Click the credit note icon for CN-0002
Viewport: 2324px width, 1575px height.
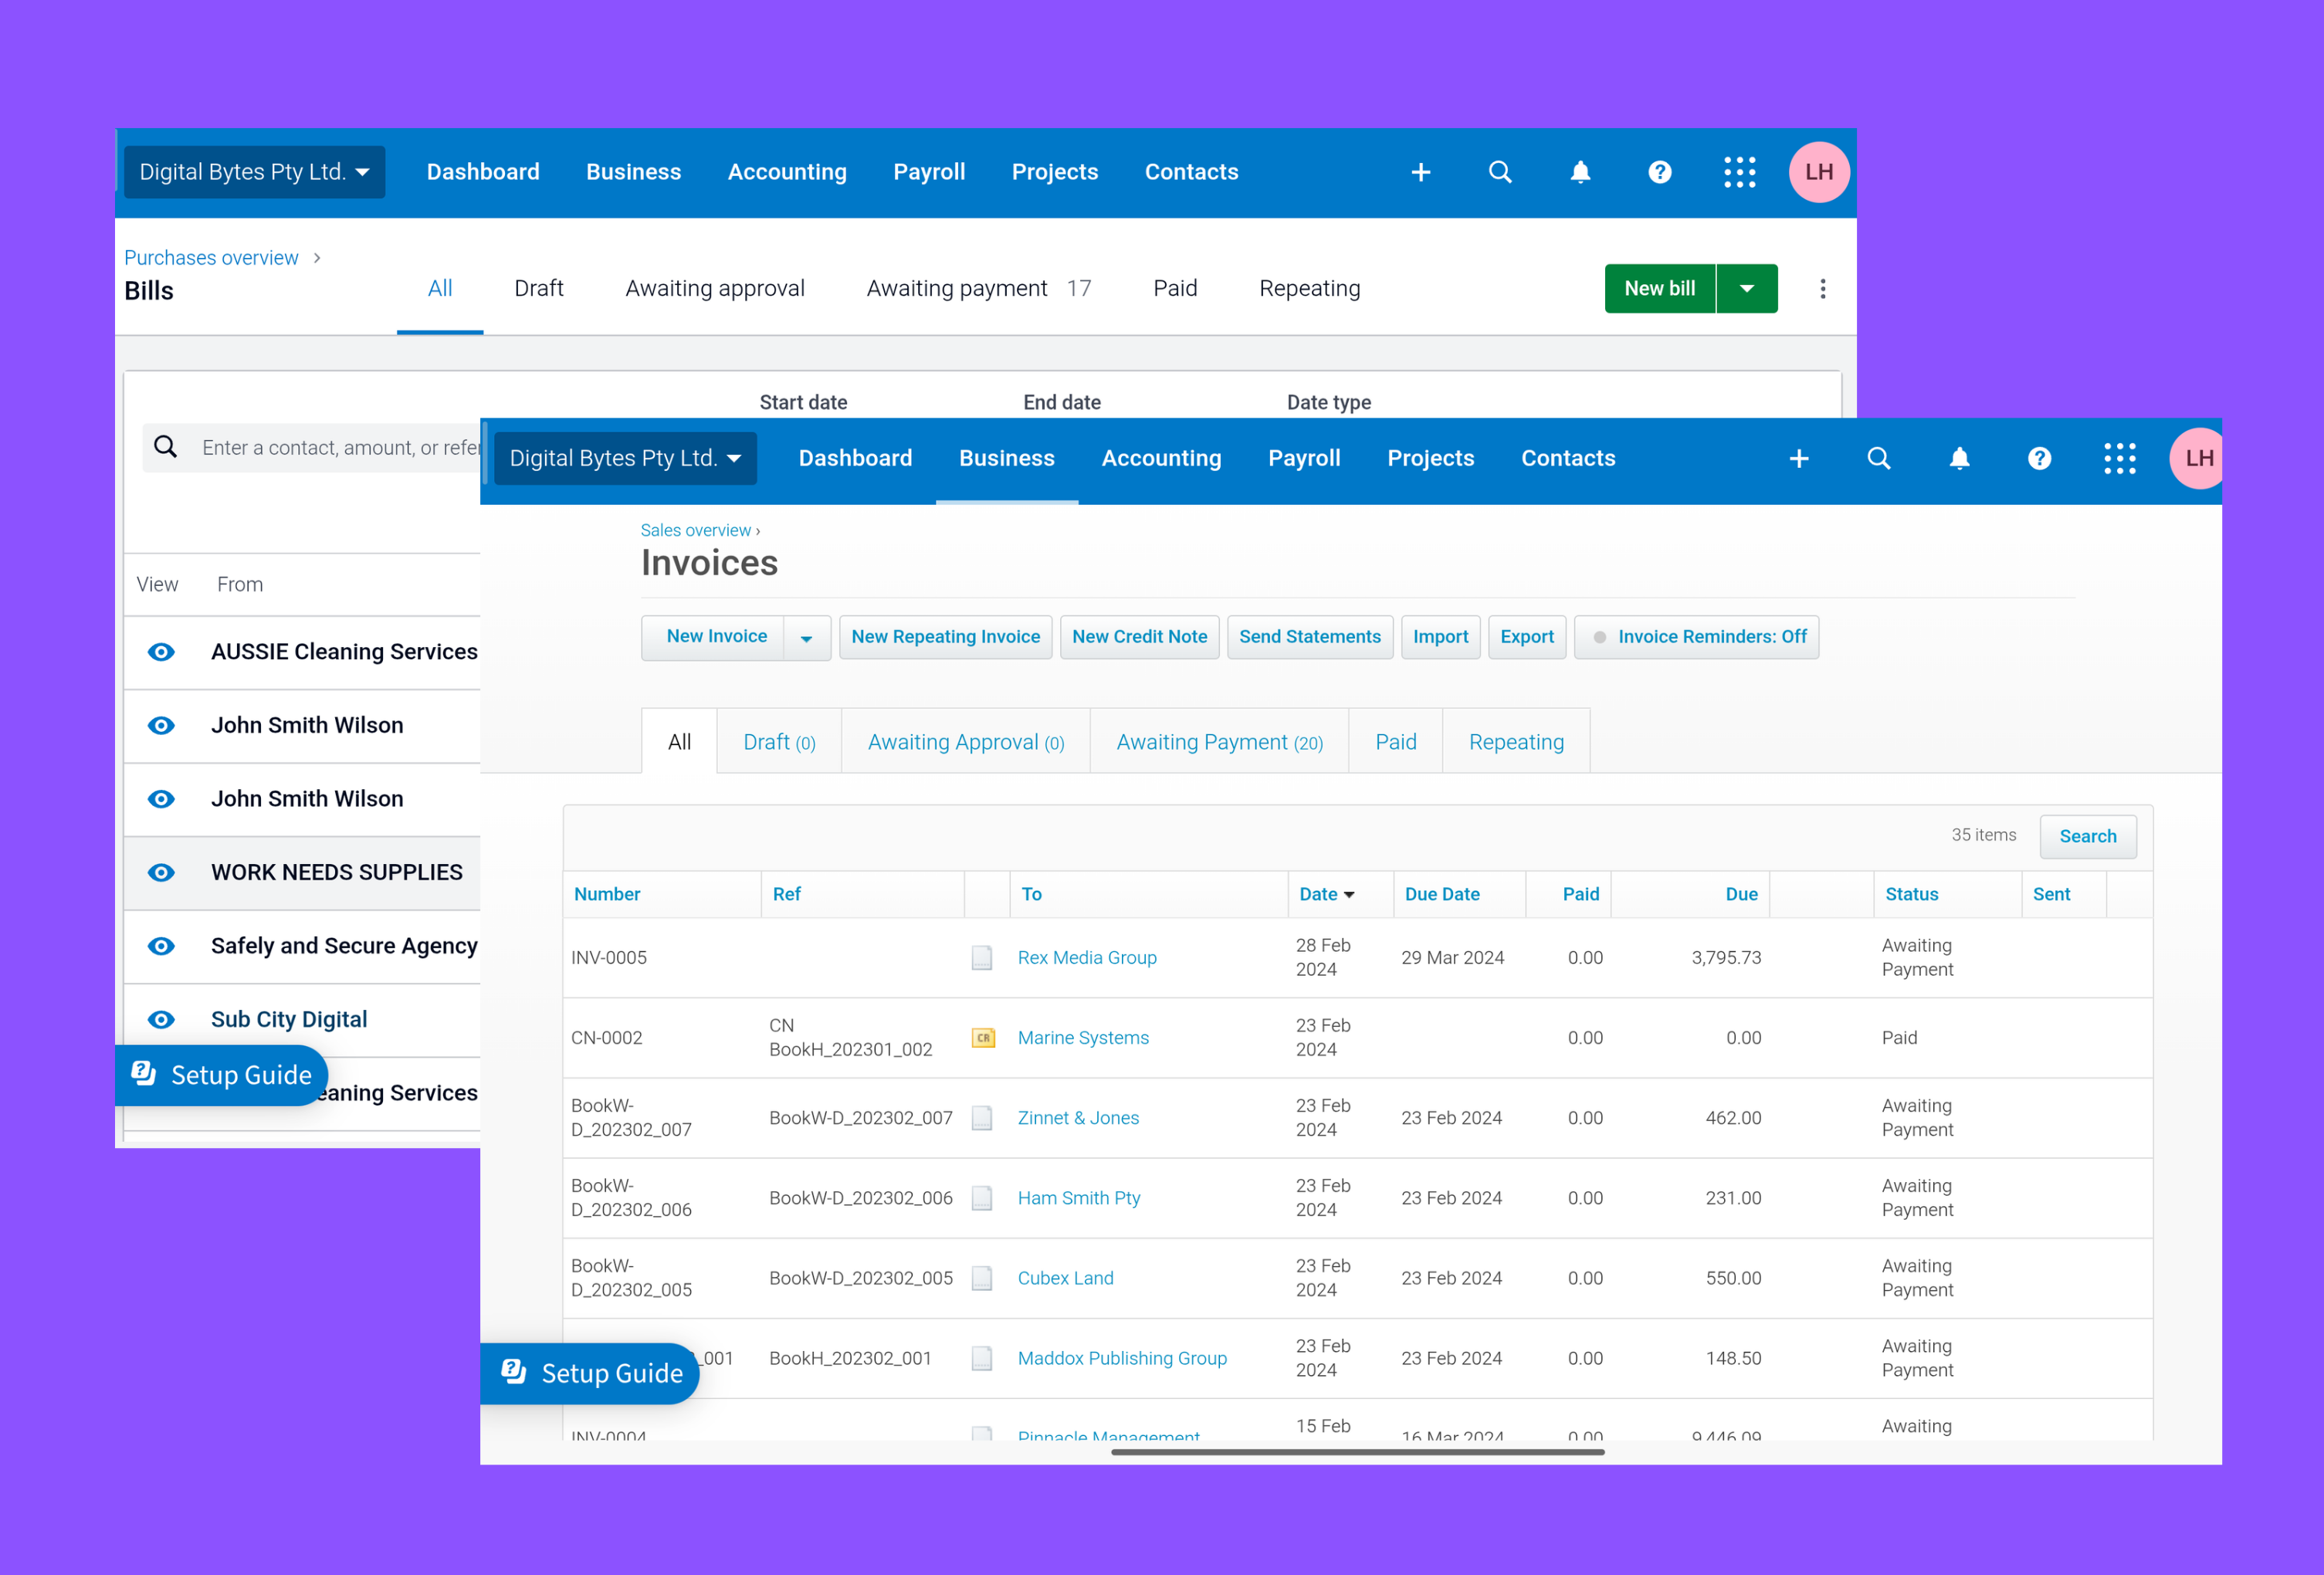[x=982, y=1038]
